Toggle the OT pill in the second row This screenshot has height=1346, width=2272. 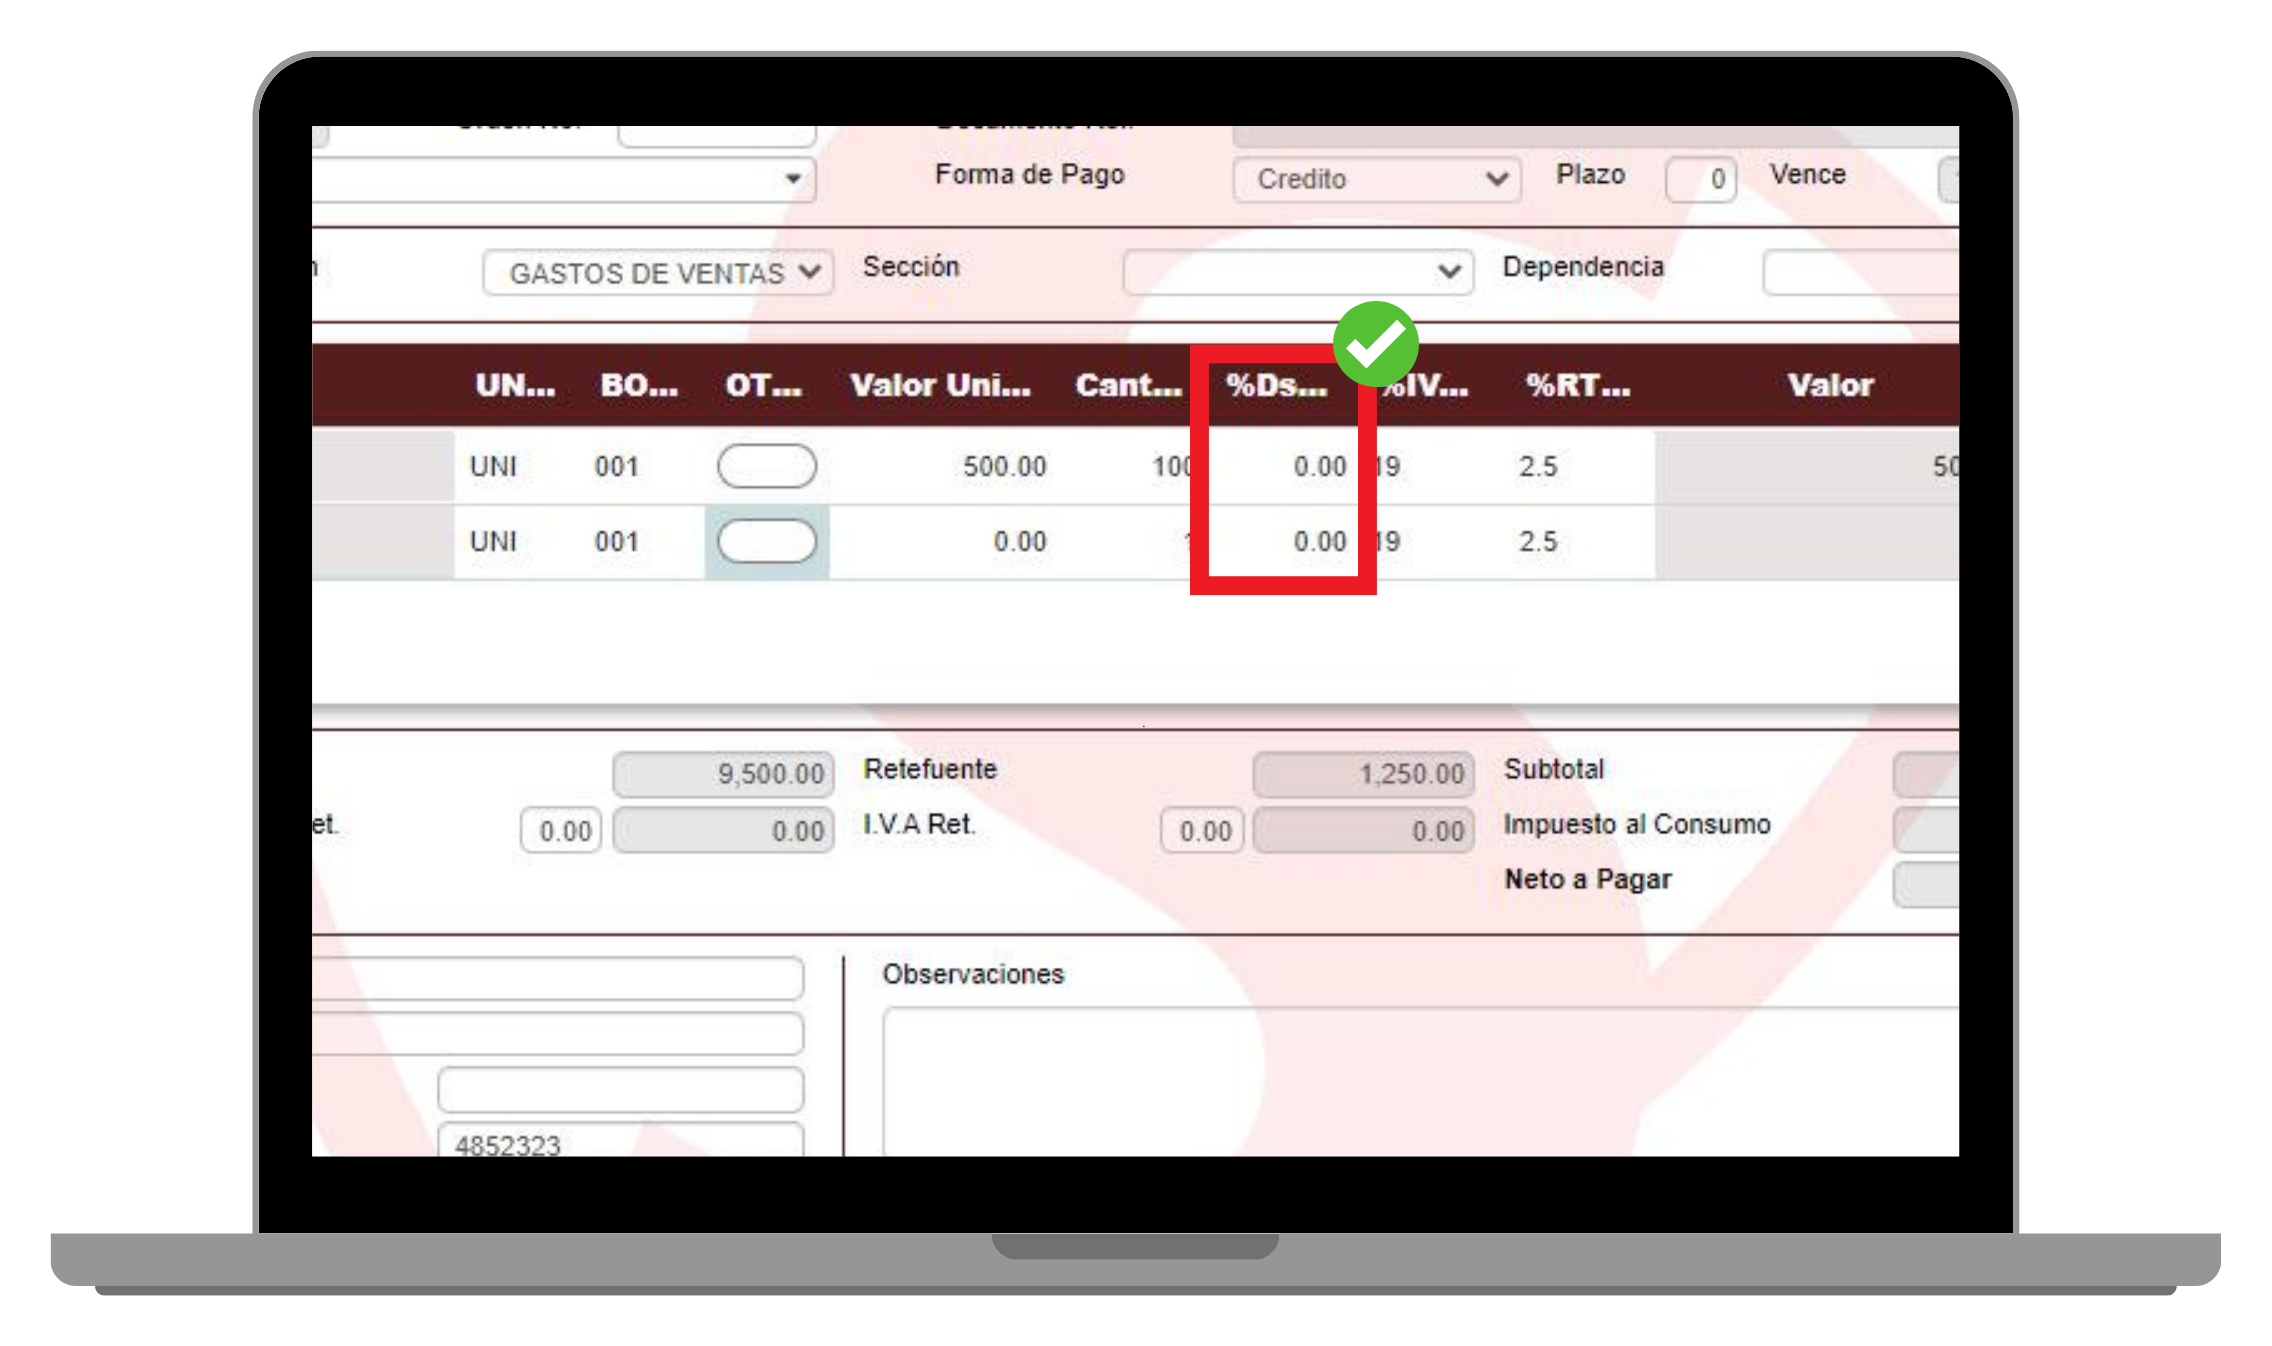tap(767, 541)
